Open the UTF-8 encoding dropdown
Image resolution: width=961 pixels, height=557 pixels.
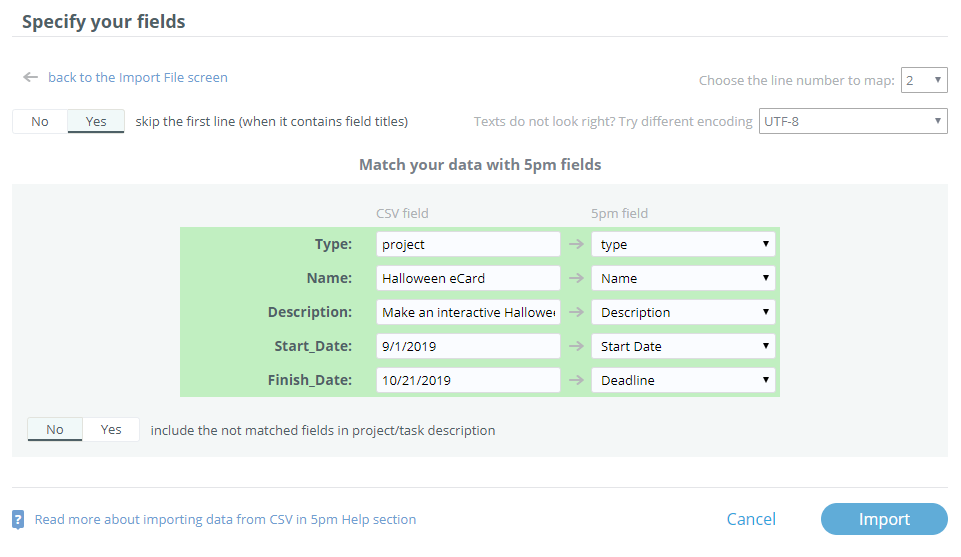853,121
